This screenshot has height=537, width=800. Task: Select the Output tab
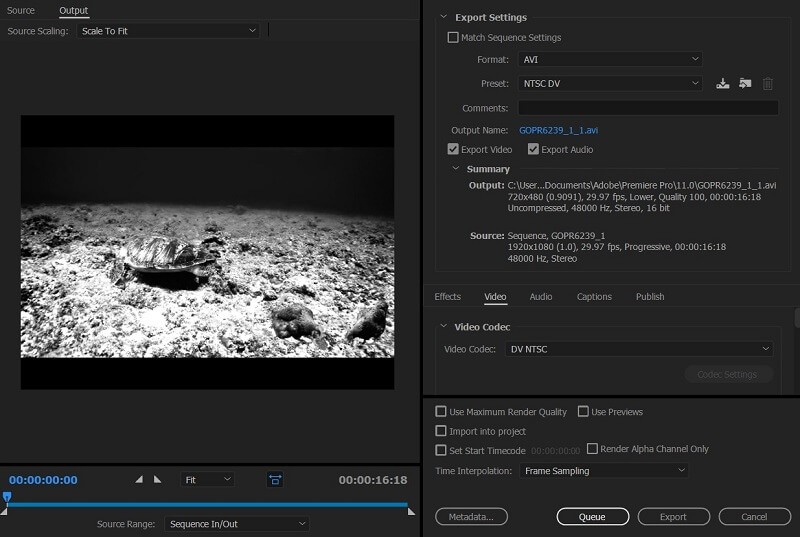point(73,10)
